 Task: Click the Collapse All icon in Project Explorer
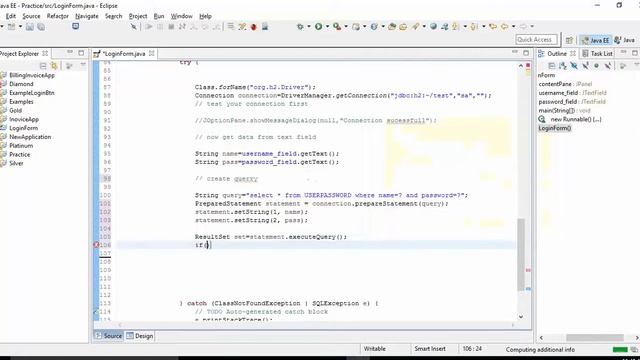(43, 66)
